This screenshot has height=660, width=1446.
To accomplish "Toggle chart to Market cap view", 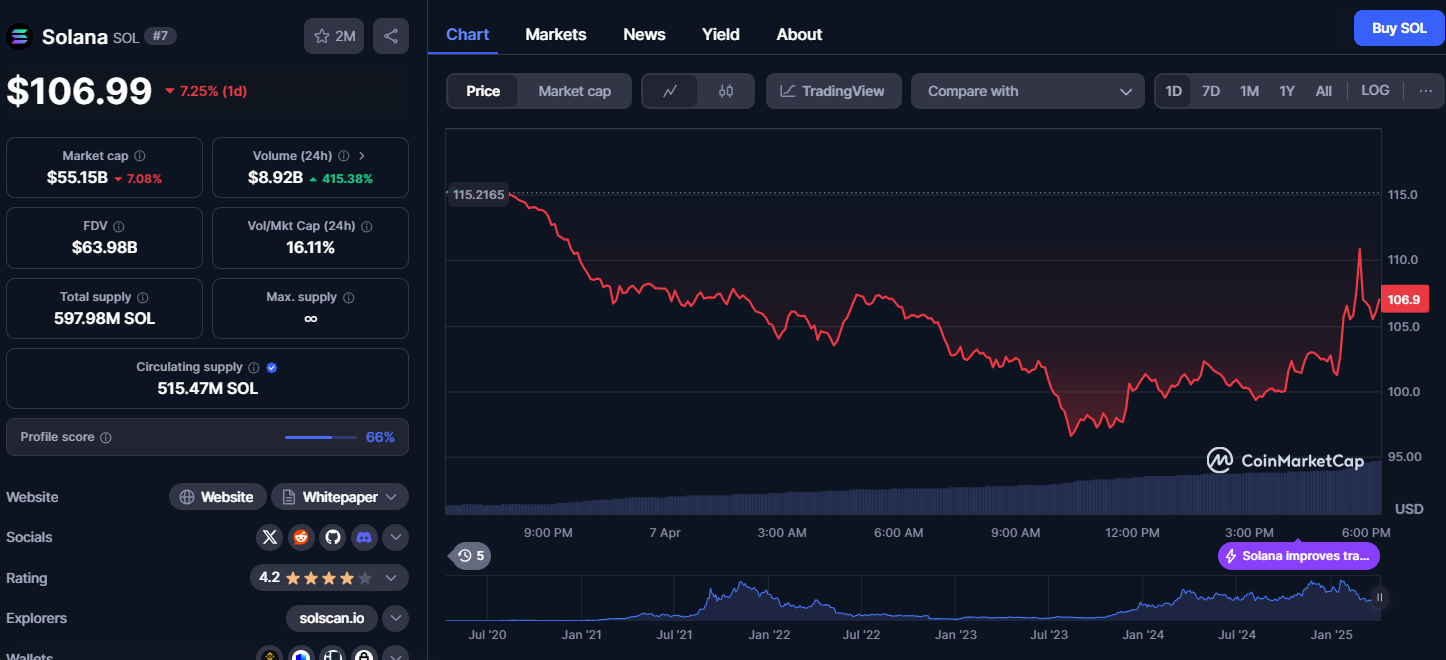I will [574, 91].
